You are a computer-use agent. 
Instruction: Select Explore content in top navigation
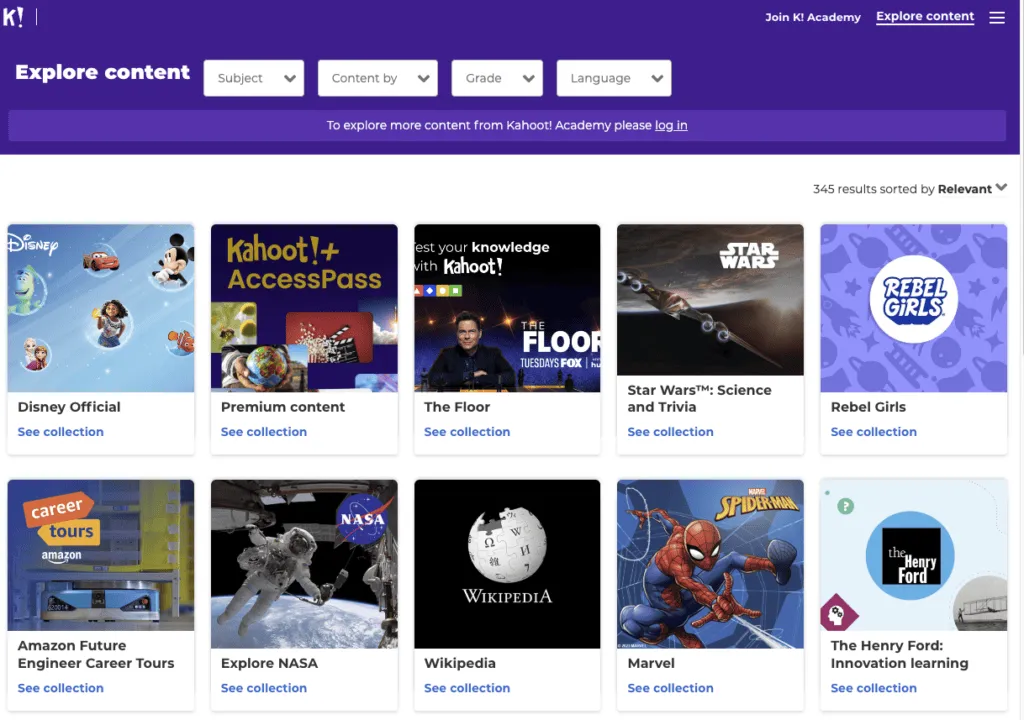[924, 17]
